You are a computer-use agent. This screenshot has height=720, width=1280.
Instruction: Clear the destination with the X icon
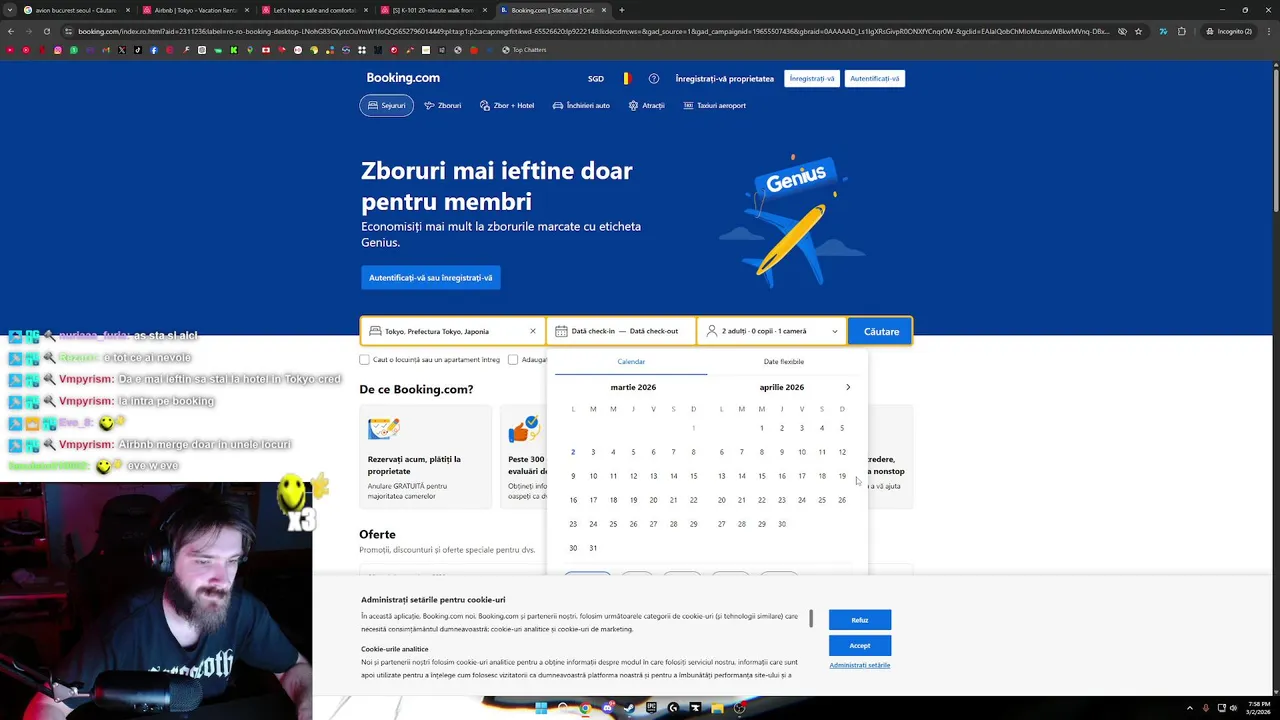(x=533, y=331)
